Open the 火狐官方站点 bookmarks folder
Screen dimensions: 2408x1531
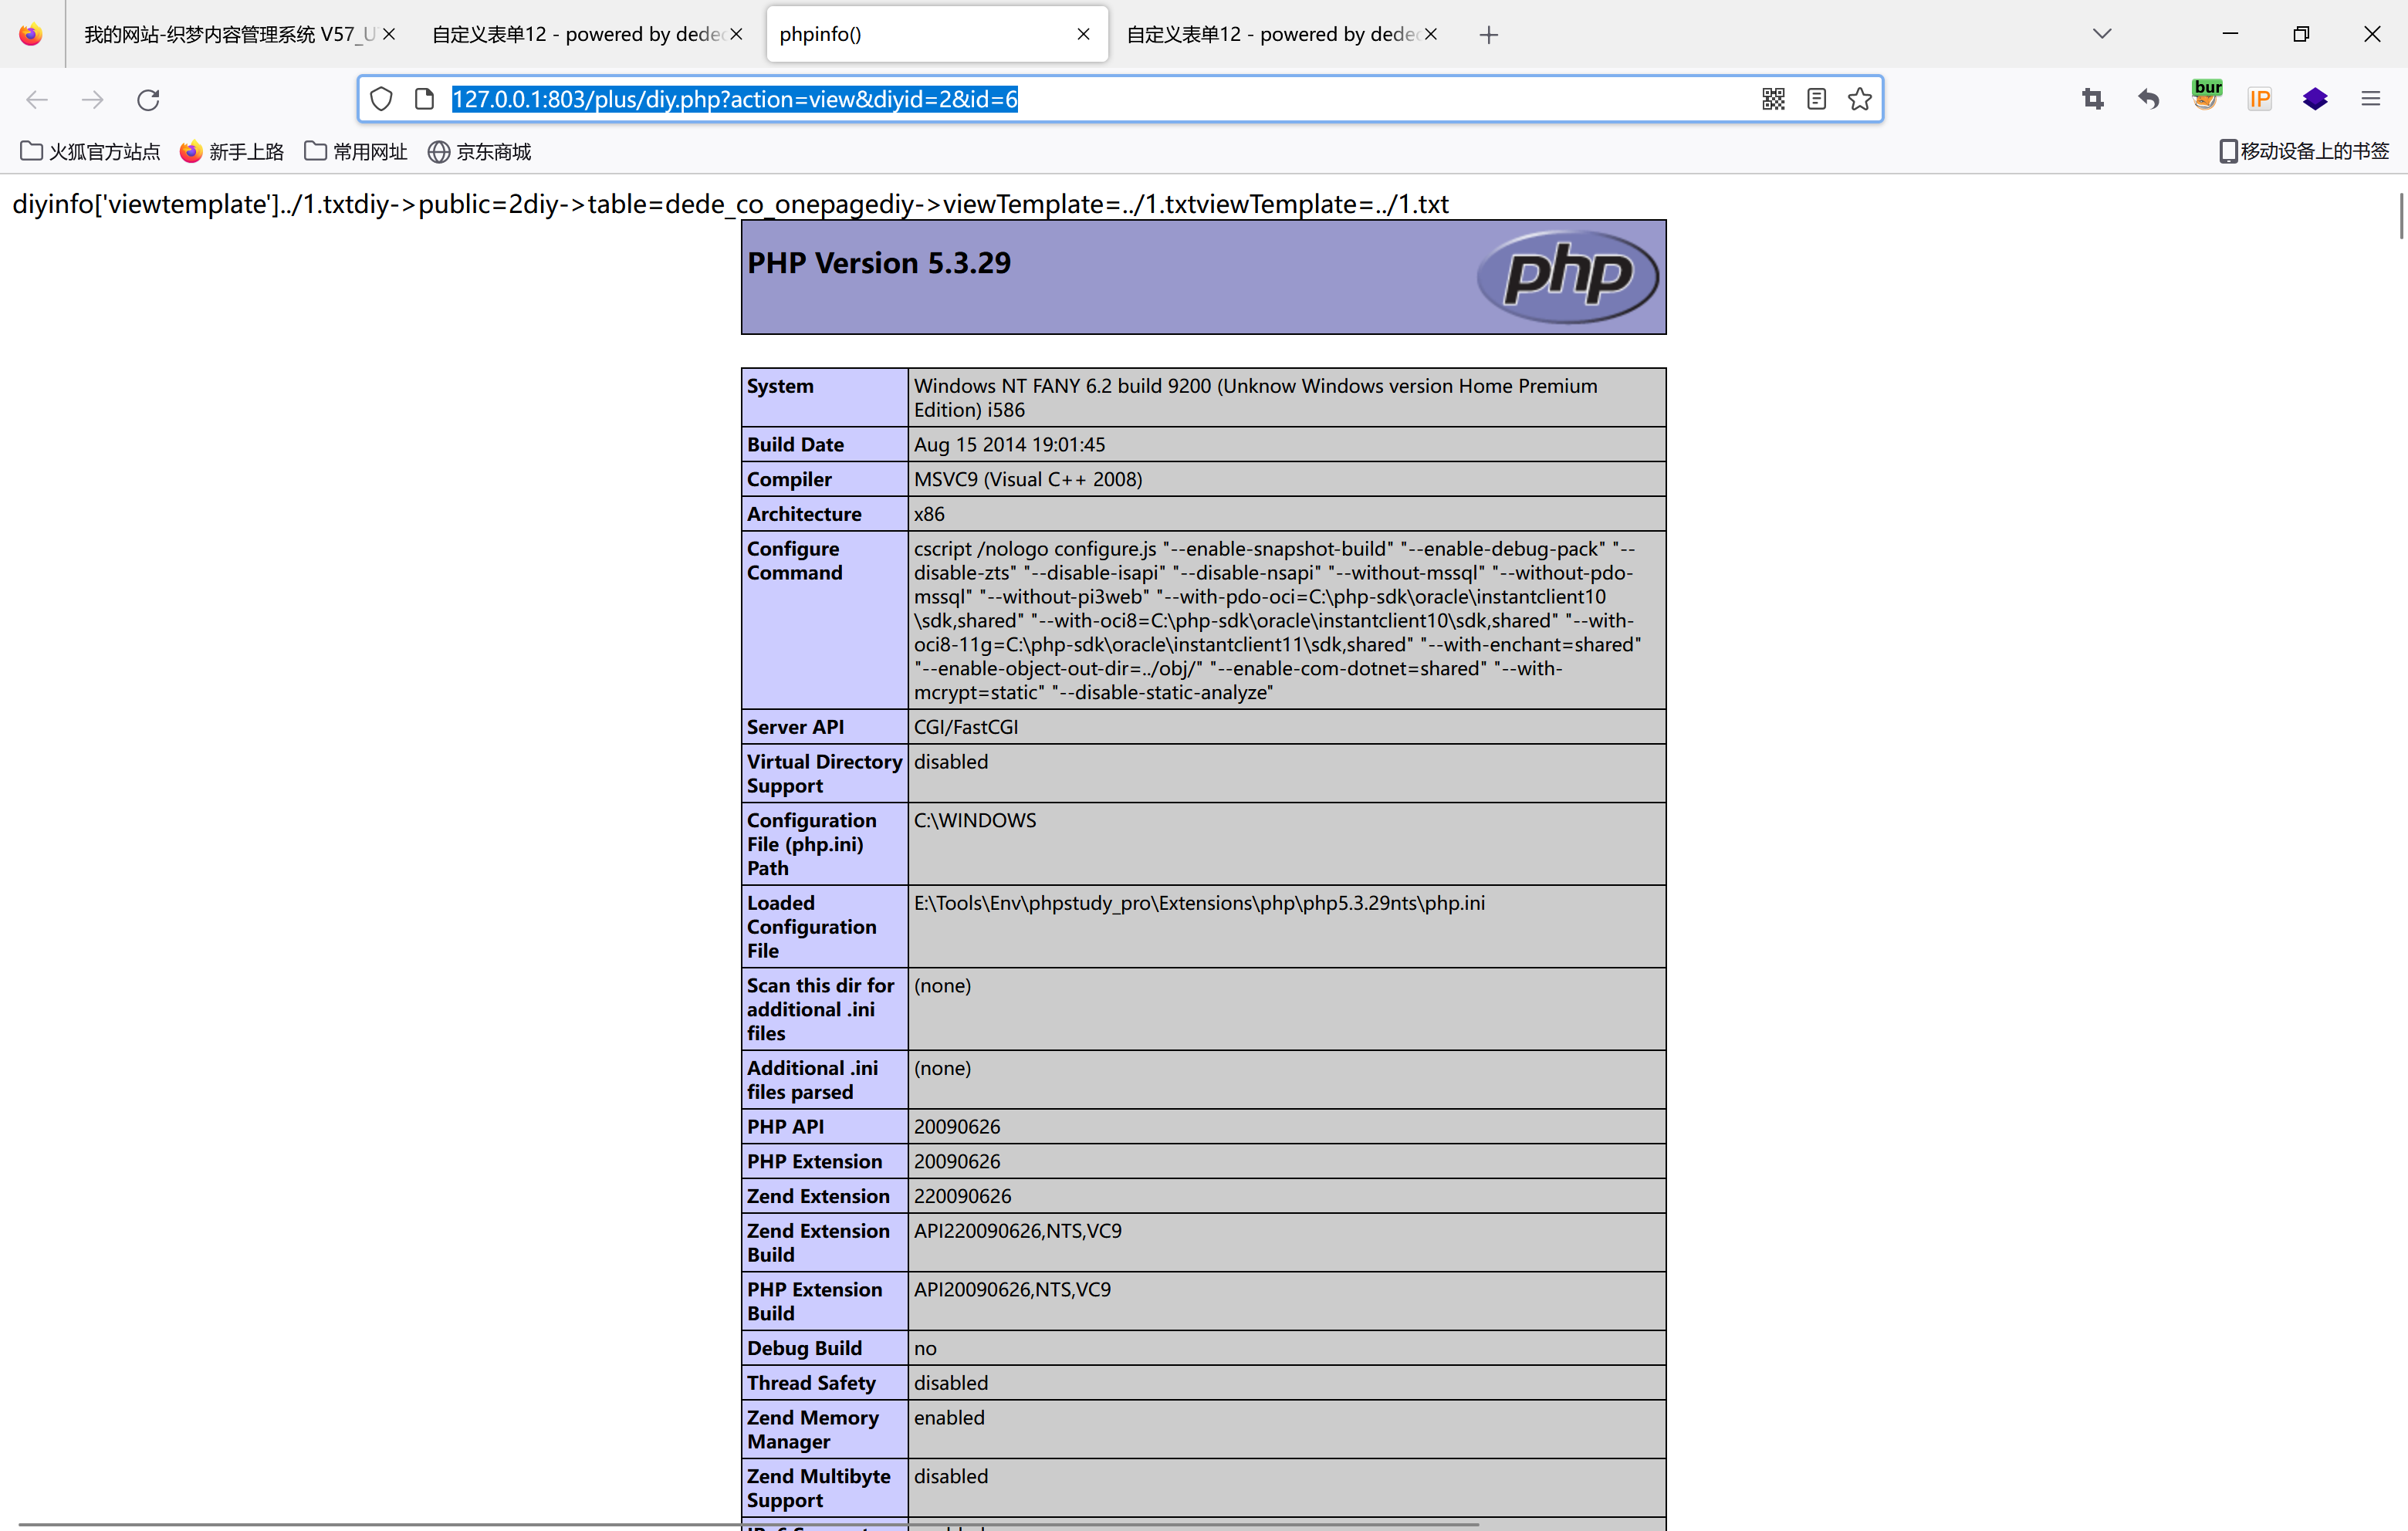coord(90,151)
